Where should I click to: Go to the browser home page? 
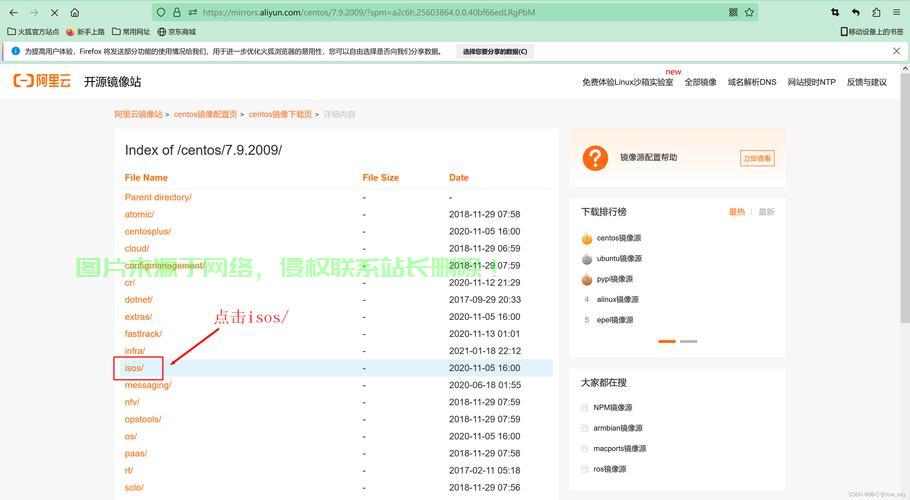(75, 13)
